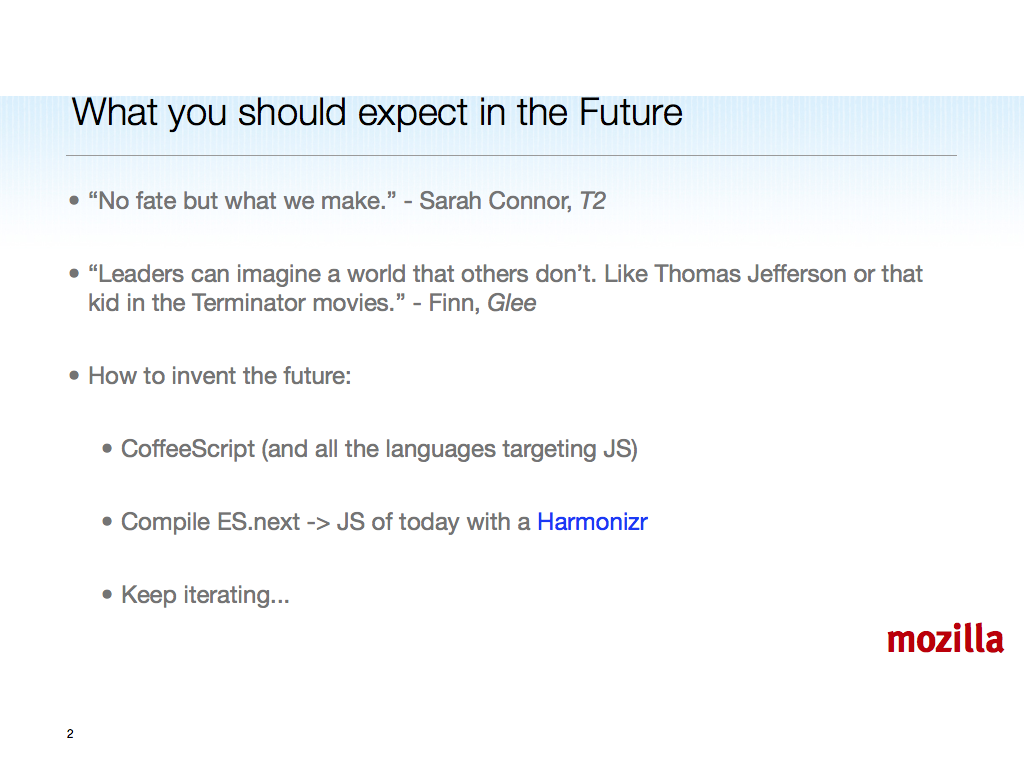Image resolution: width=1024 pixels, height=768 pixels.
Task: Select the 'Keep iterating...' bullet
Action: (205, 595)
